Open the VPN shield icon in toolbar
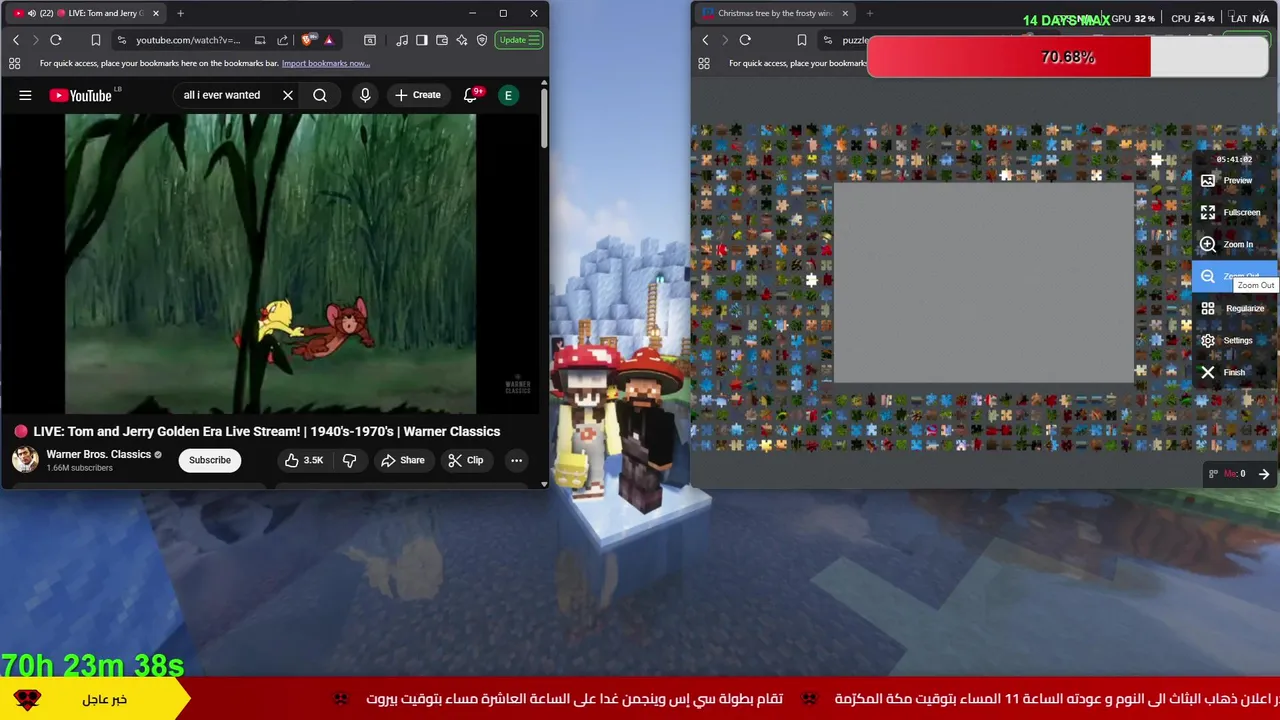 (482, 40)
